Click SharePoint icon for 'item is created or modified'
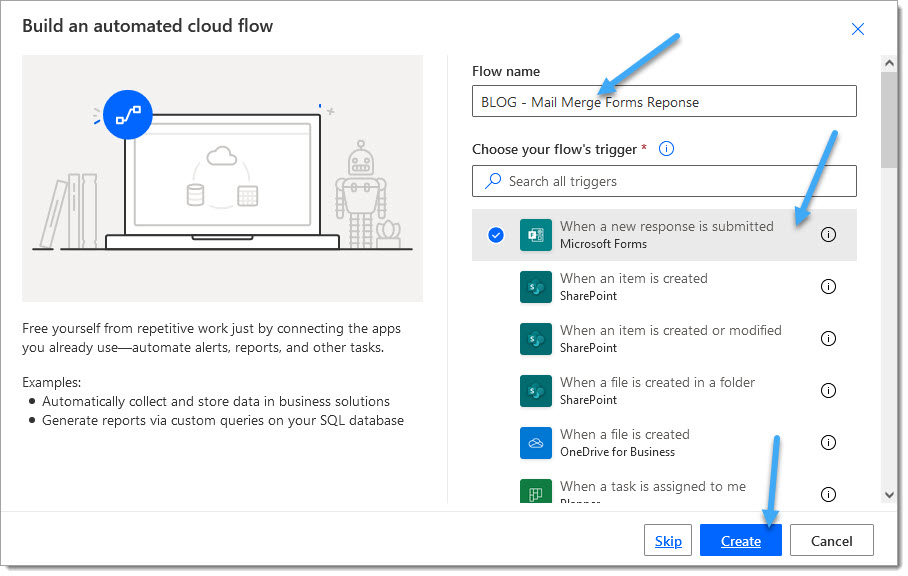This screenshot has height=576, width=908. click(535, 339)
